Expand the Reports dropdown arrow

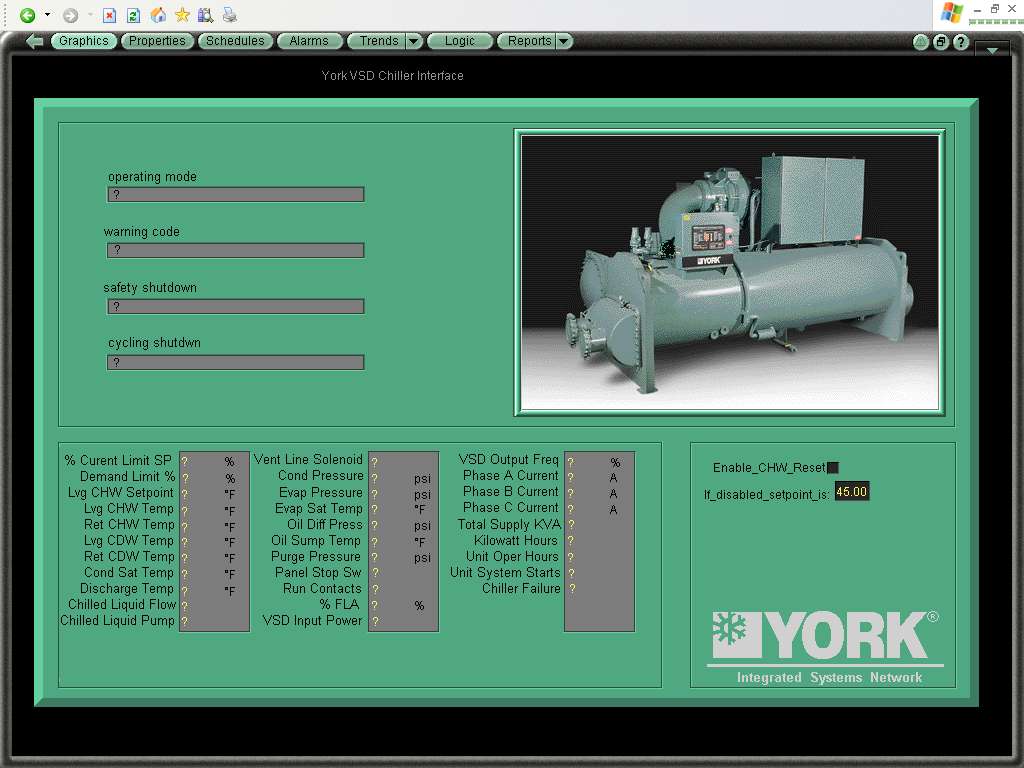tap(564, 41)
